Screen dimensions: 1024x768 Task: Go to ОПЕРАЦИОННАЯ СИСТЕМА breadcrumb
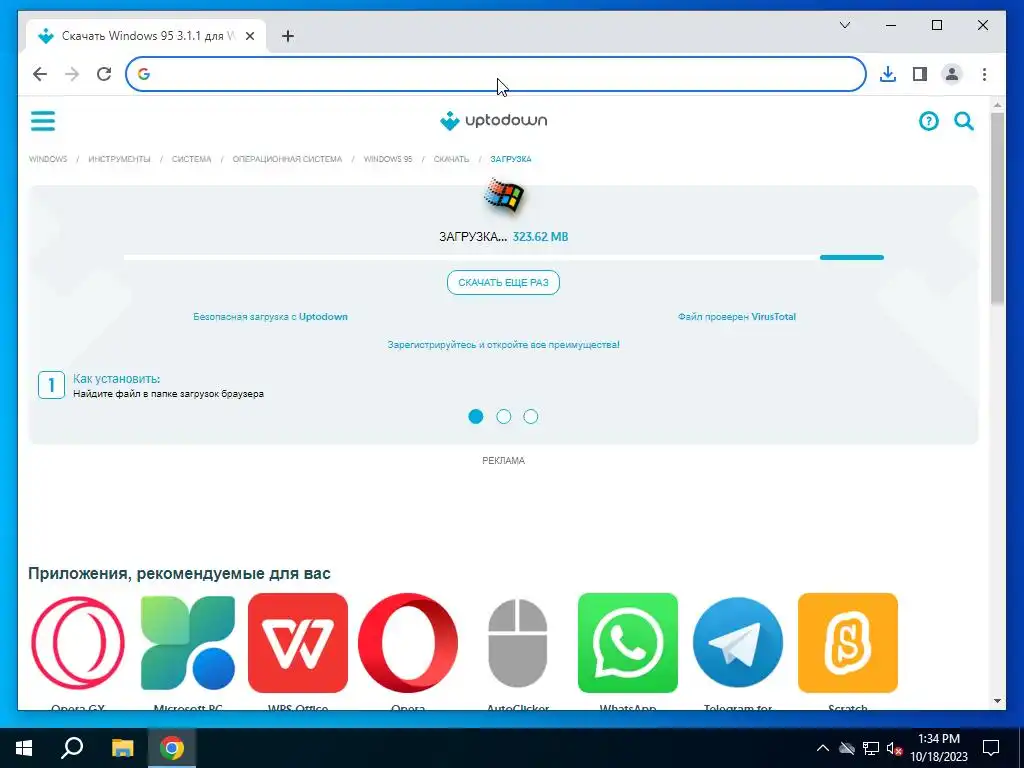[287, 159]
